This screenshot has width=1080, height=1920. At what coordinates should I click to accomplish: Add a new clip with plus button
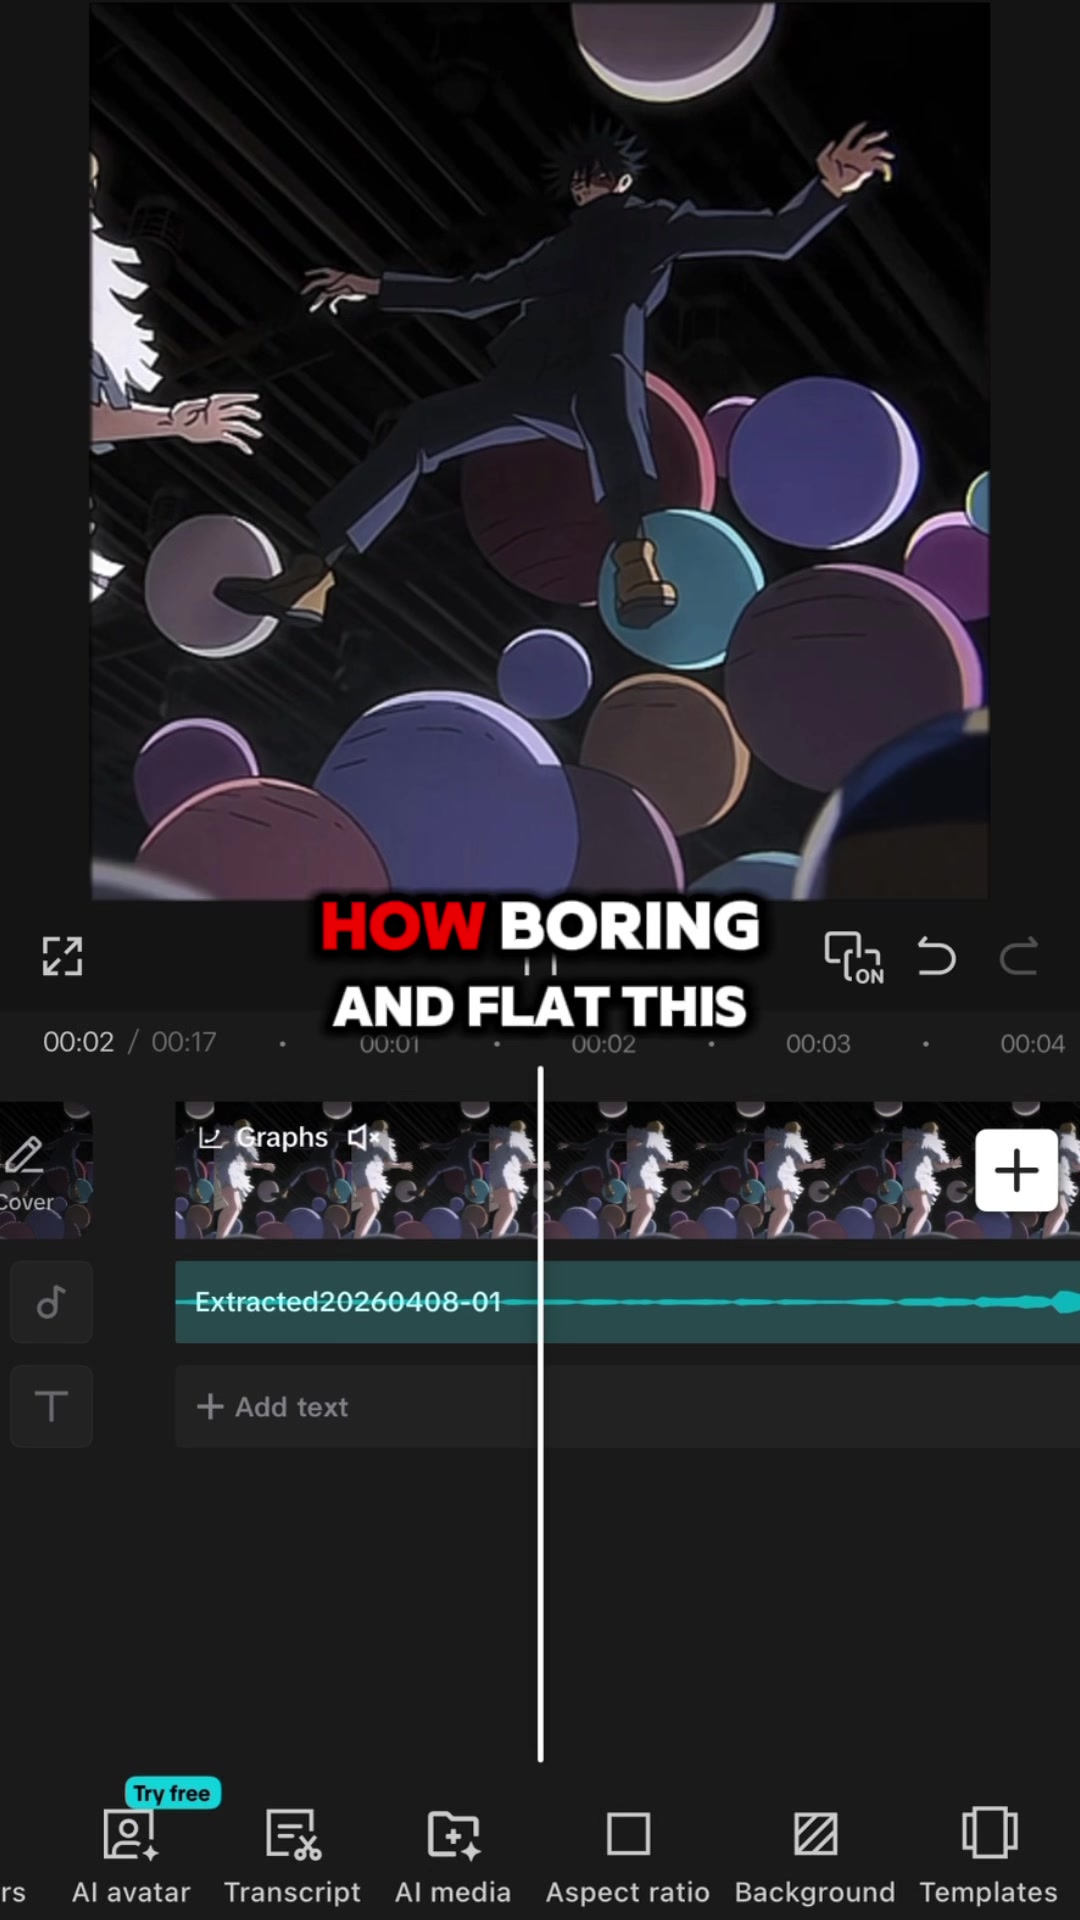point(1016,1170)
